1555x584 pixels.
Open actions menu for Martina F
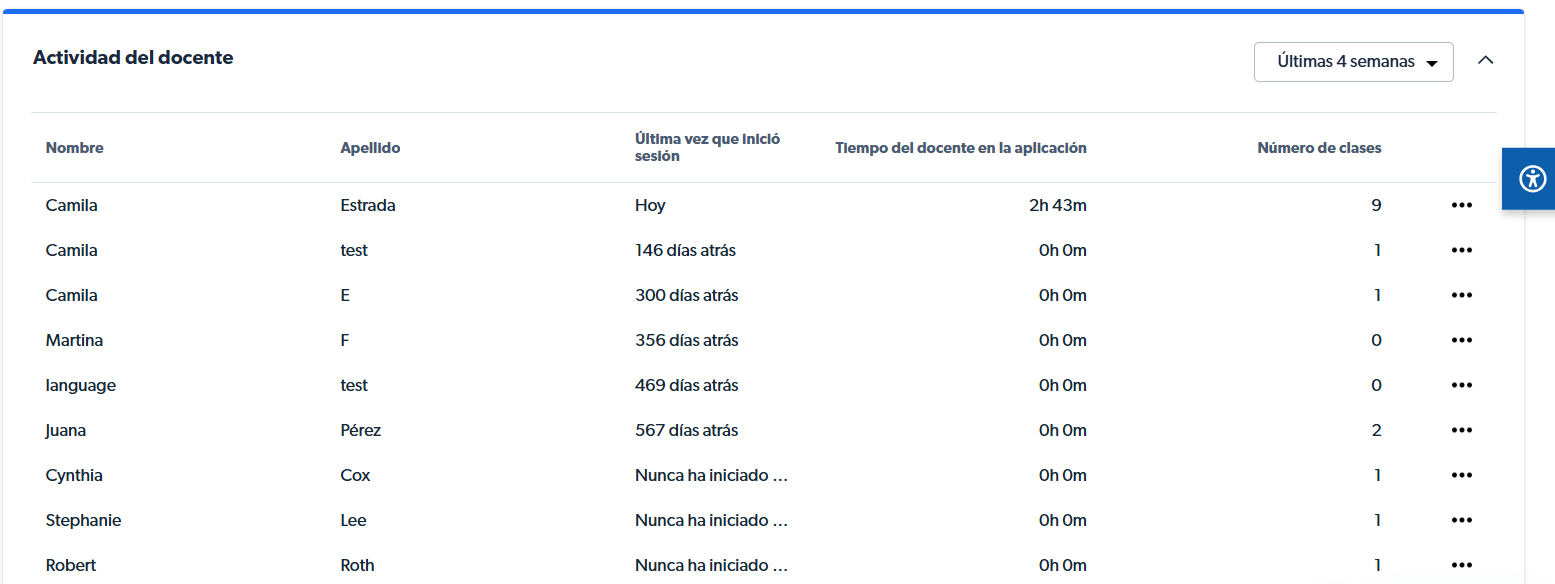tap(1461, 340)
